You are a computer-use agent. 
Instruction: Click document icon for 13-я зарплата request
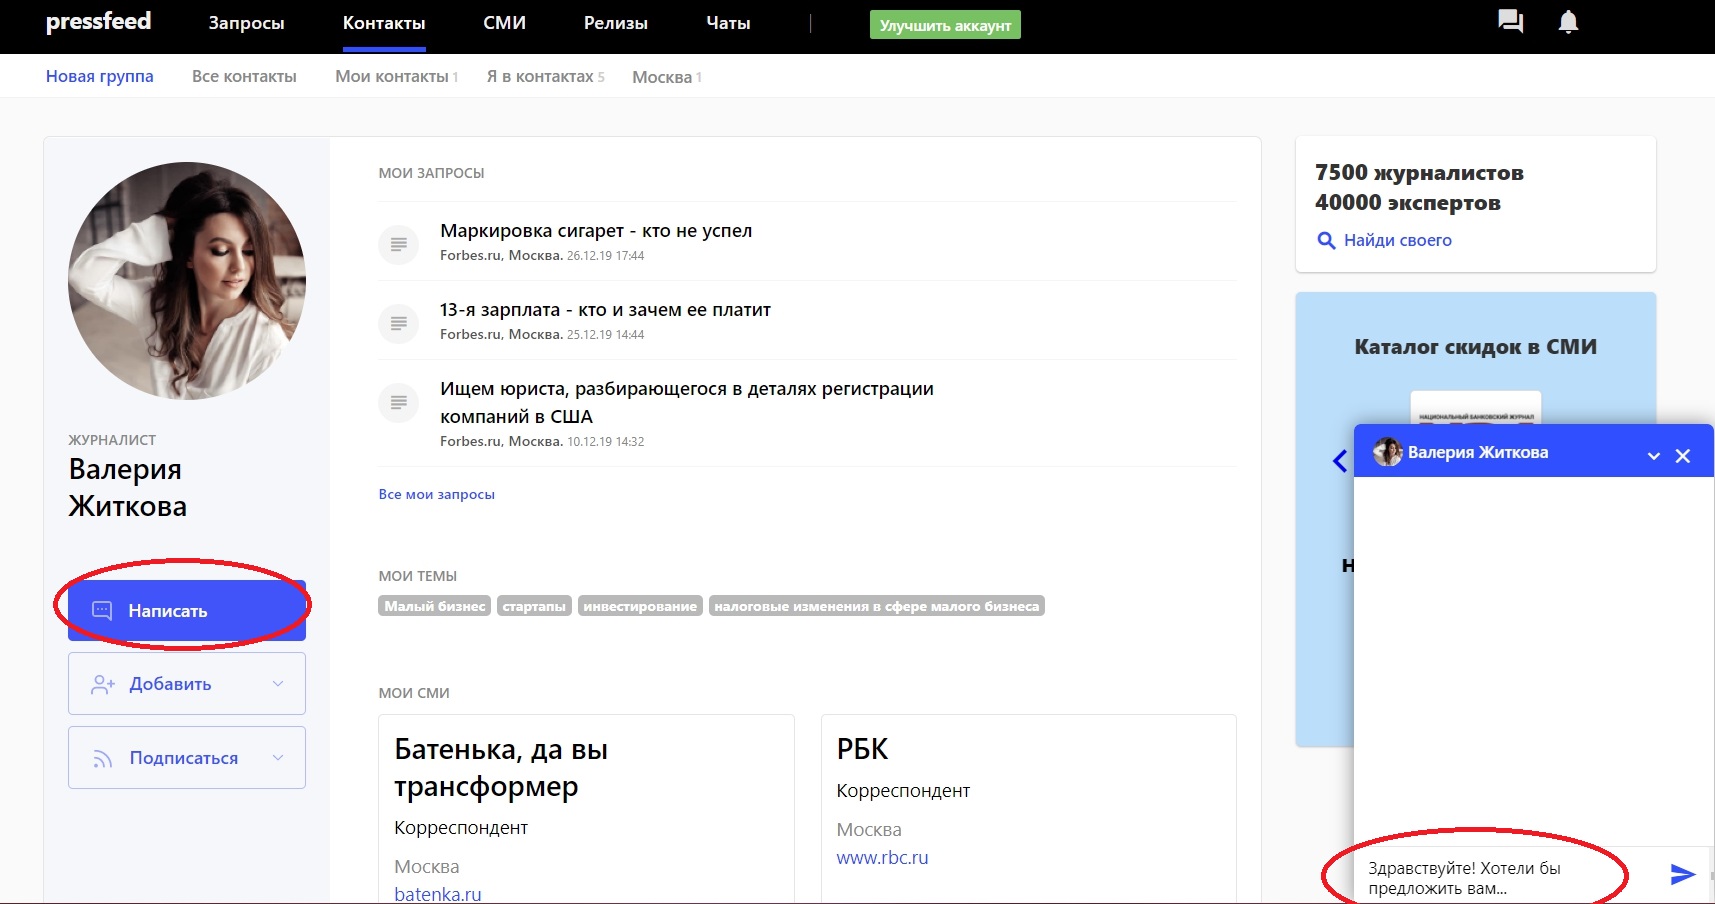[x=398, y=323]
